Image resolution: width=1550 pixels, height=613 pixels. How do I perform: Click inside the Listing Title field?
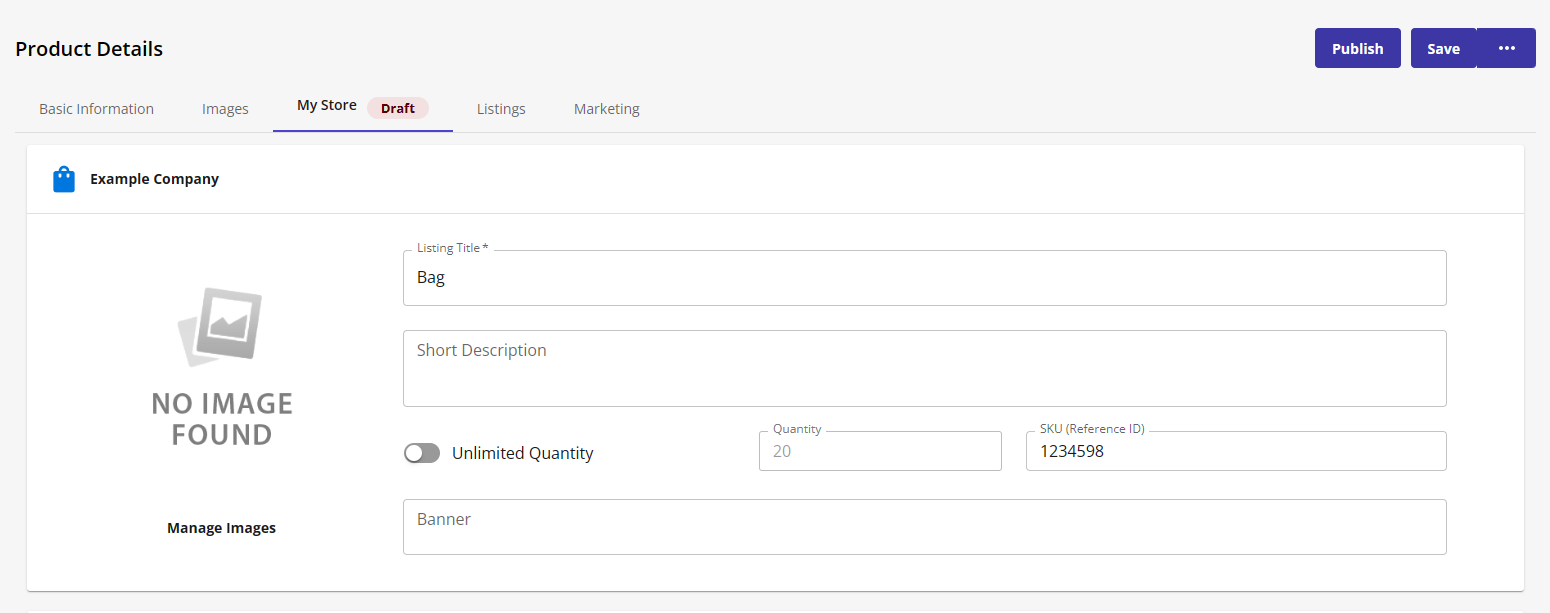(x=923, y=277)
